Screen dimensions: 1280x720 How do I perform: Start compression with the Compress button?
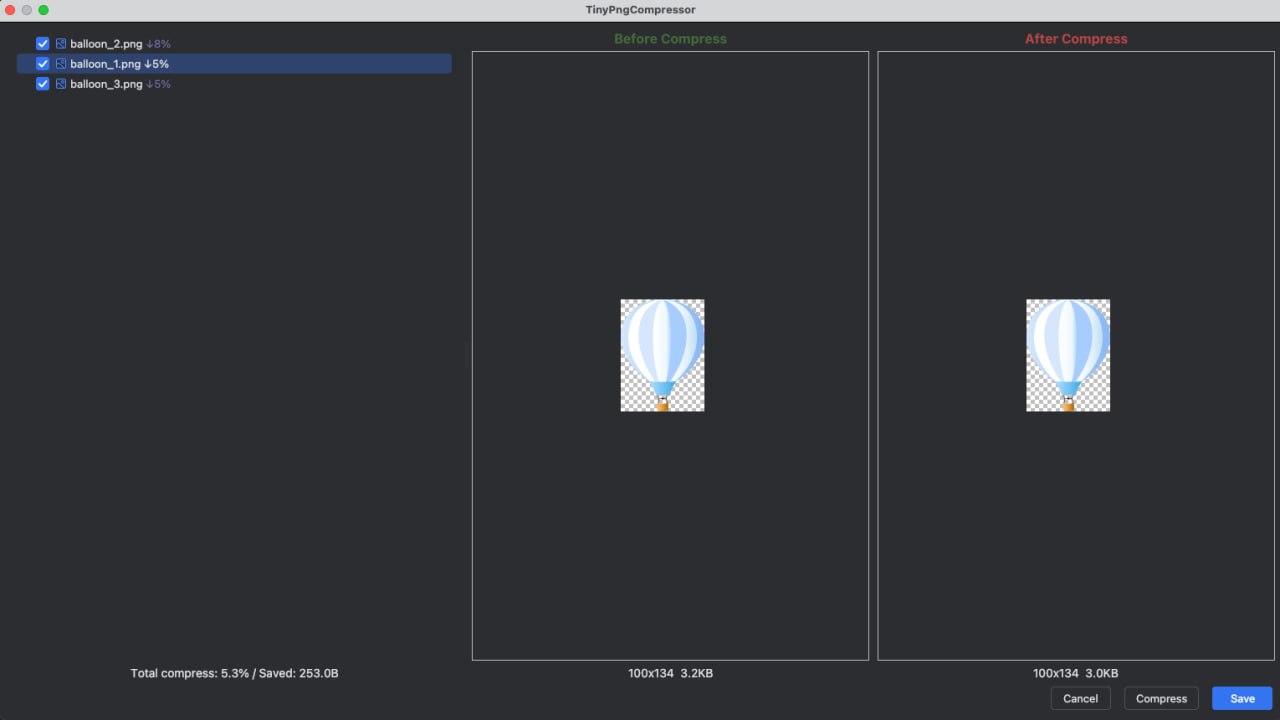pyautogui.click(x=1161, y=699)
